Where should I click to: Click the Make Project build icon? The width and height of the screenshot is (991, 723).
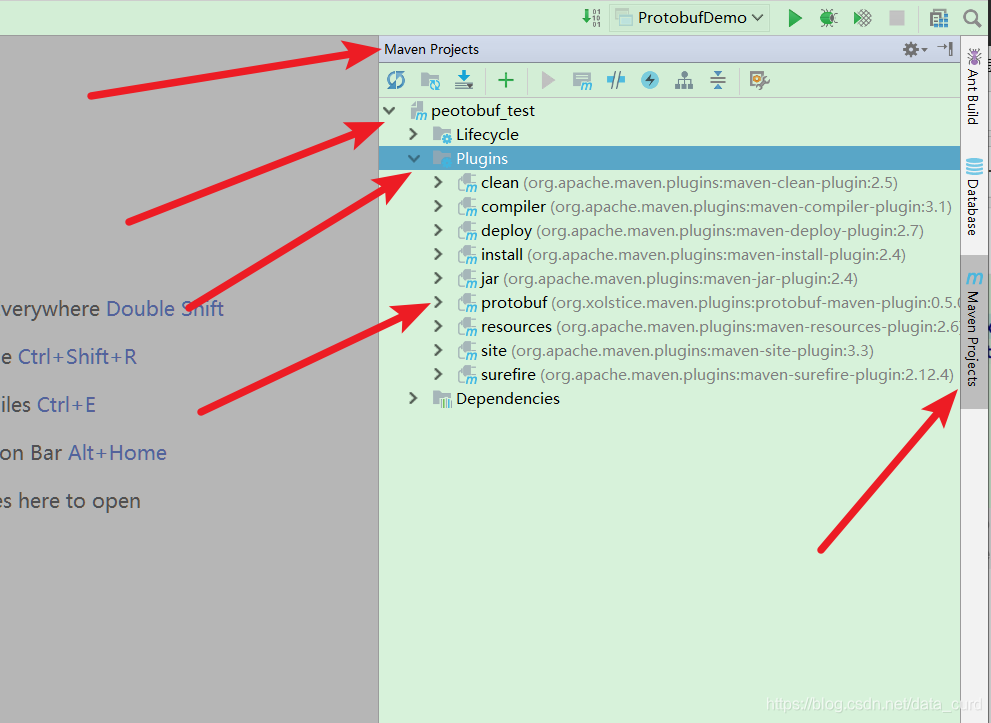[x=591, y=17]
